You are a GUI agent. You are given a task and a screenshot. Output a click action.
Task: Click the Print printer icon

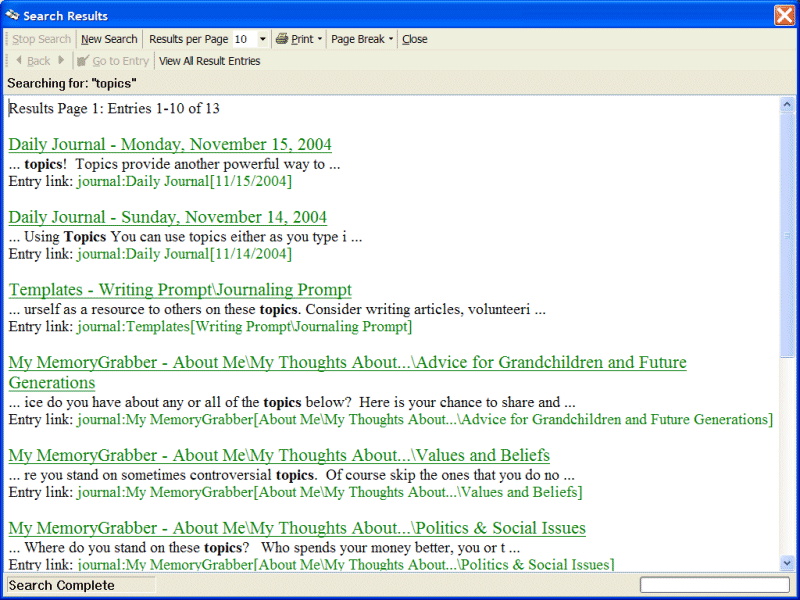tap(282, 39)
